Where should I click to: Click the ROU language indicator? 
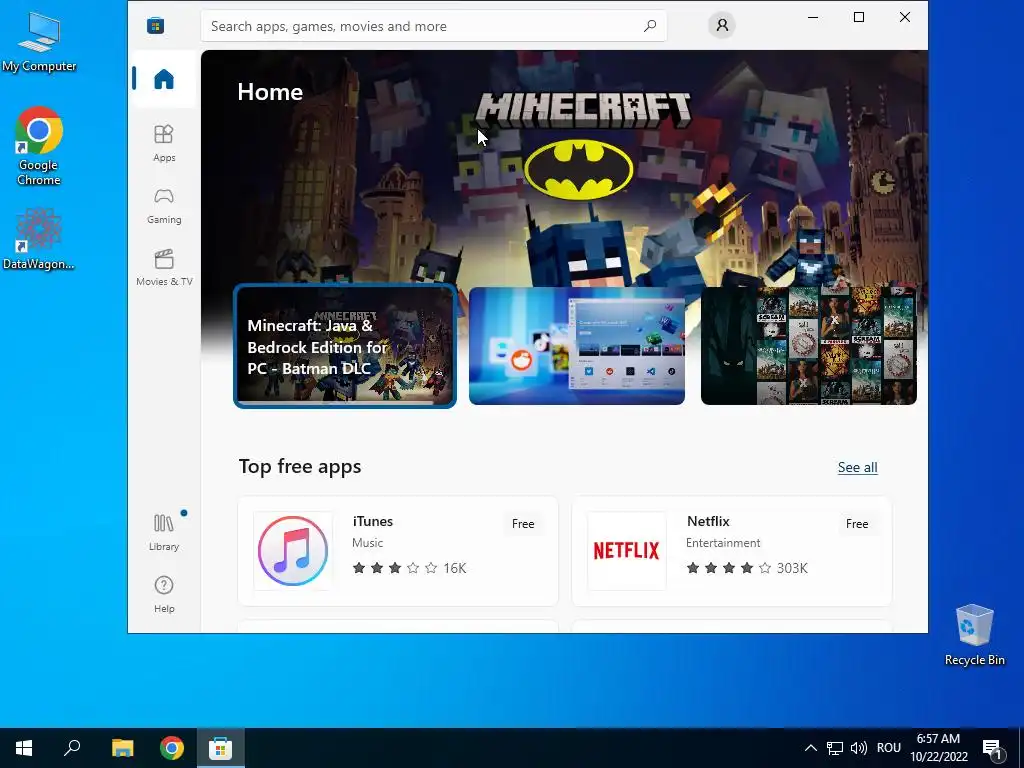(889, 748)
